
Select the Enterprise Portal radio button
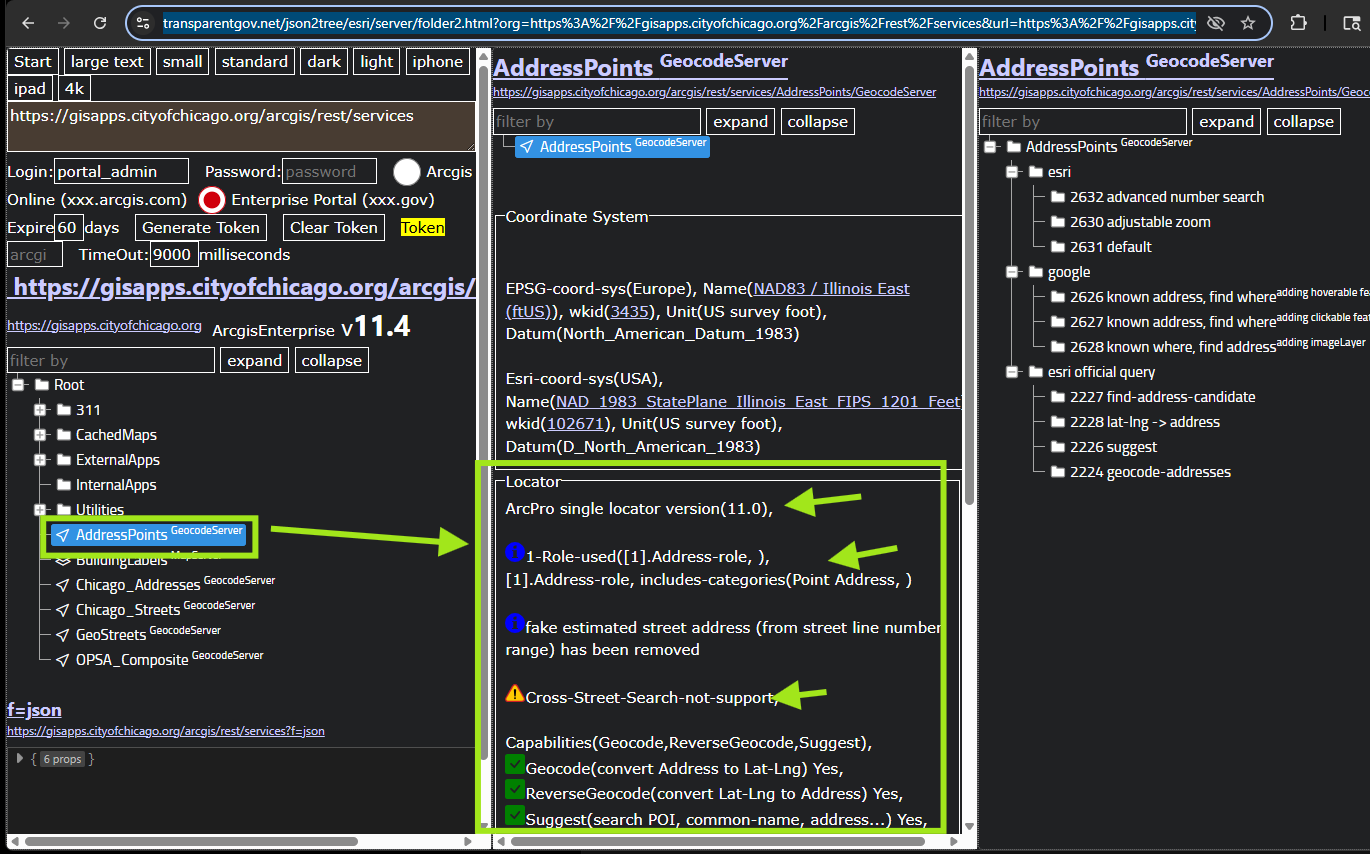pyautogui.click(x=211, y=200)
